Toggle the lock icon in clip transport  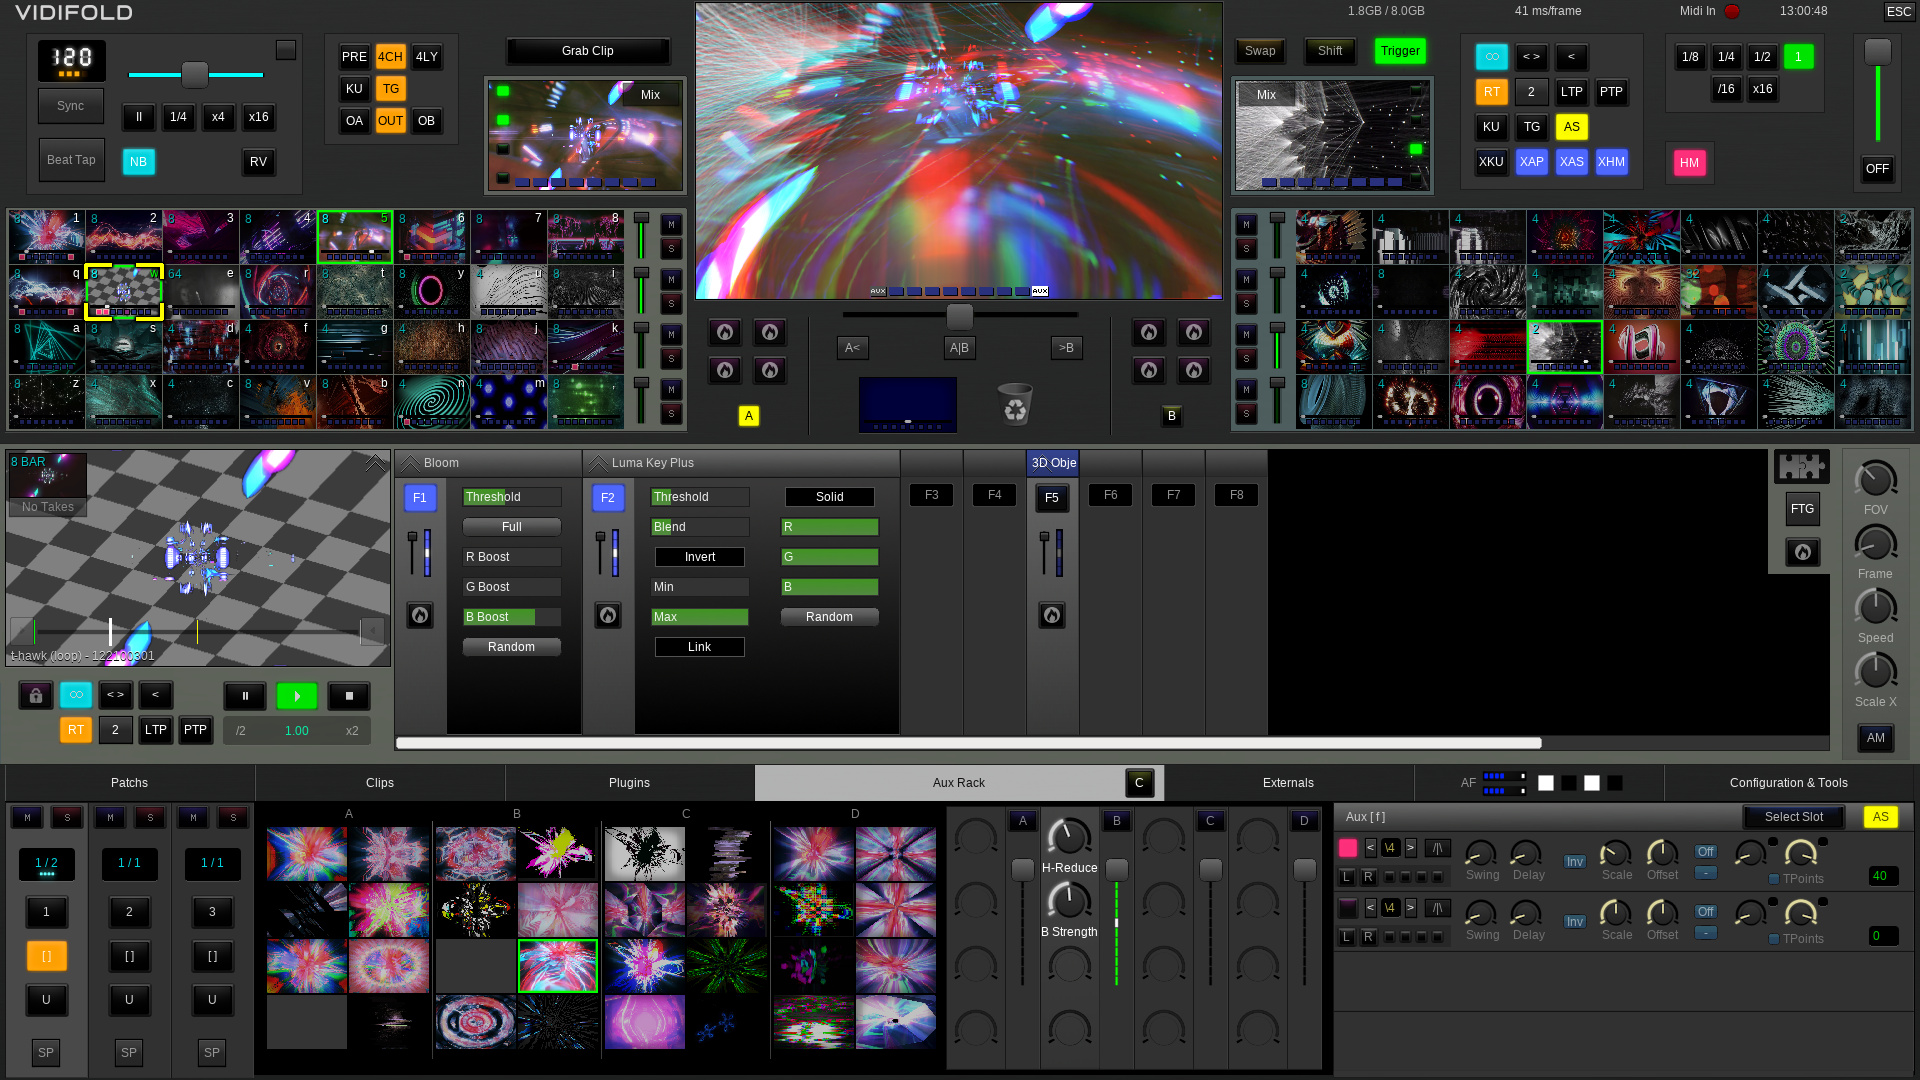coord(36,695)
